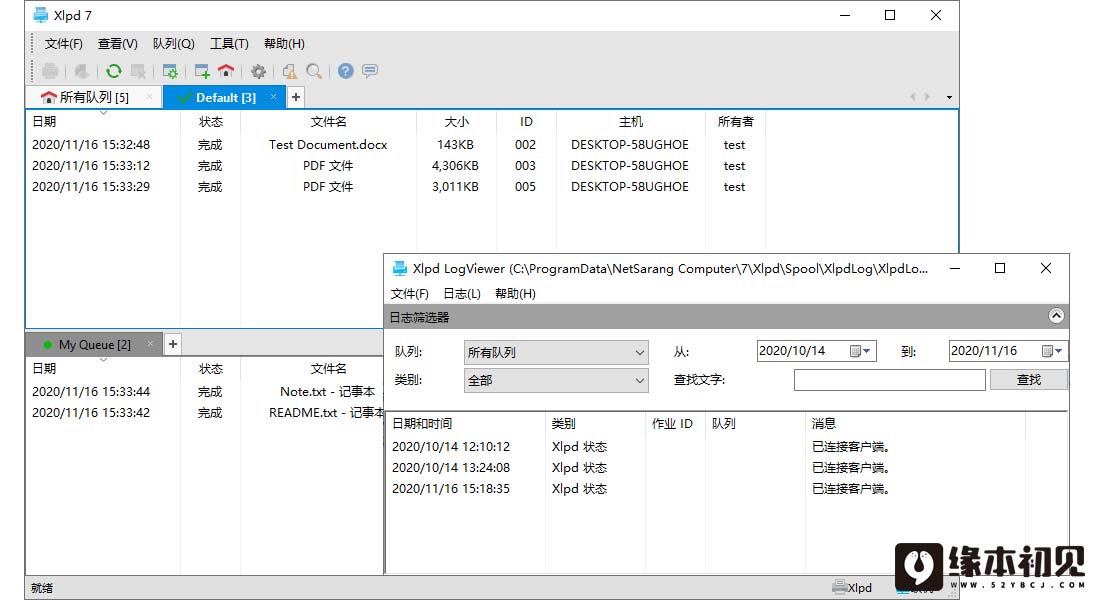Open options with the grey gear toolbar icon
This screenshot has width=1100, height=600.
click(258, 71)
